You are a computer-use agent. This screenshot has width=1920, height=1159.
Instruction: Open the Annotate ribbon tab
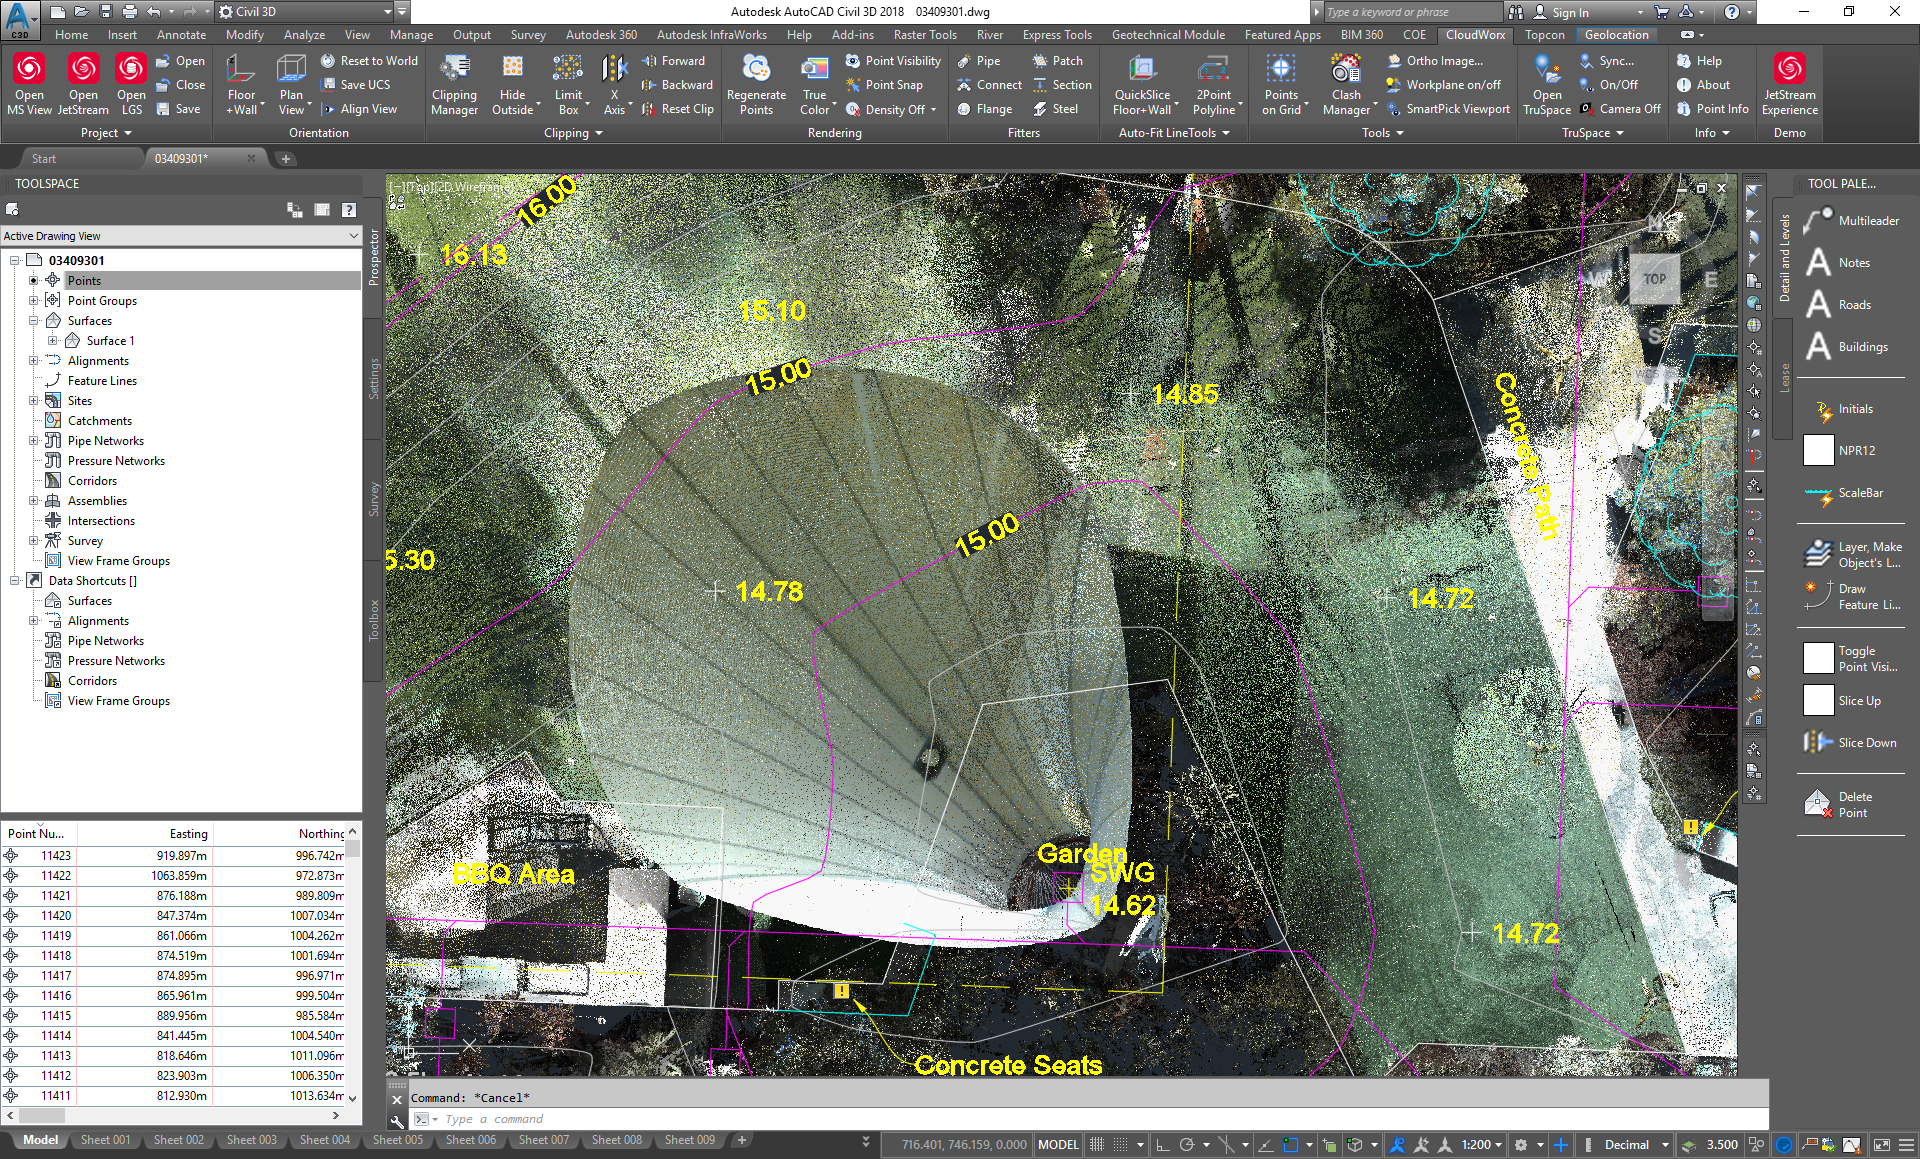coord(181,35)
